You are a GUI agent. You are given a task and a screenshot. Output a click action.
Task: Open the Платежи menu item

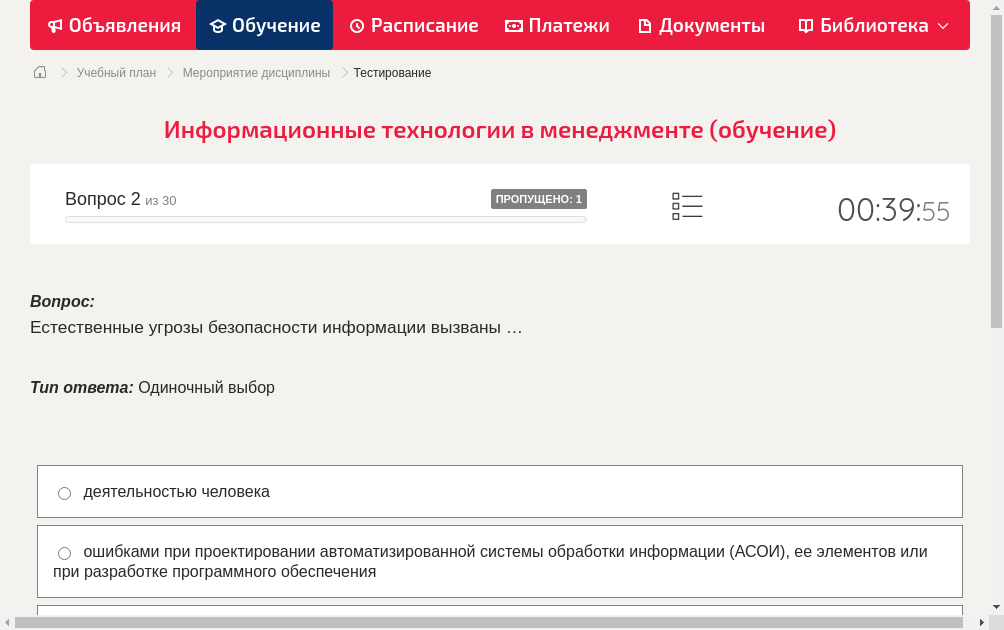click(x=557, y=25)
